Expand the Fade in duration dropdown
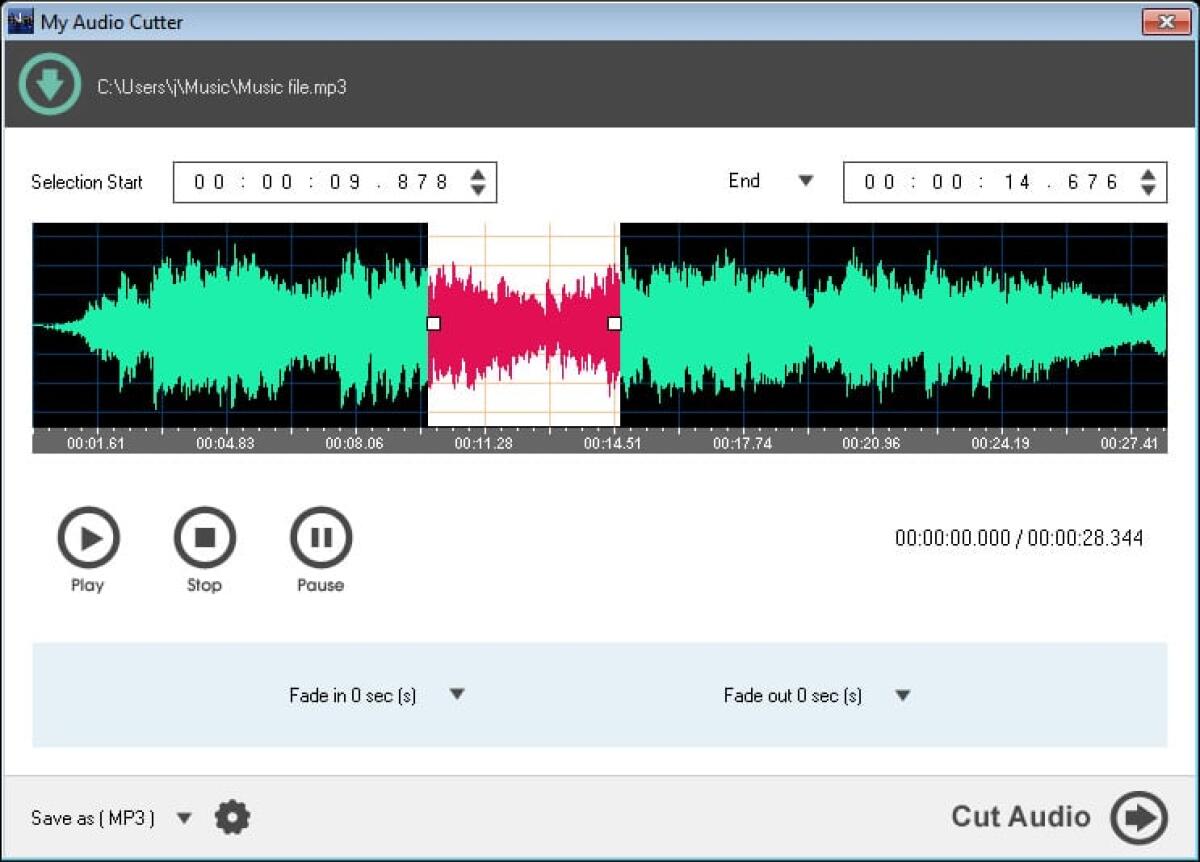1200x862 pixels. pyautogui.click(x=457, y=694)
